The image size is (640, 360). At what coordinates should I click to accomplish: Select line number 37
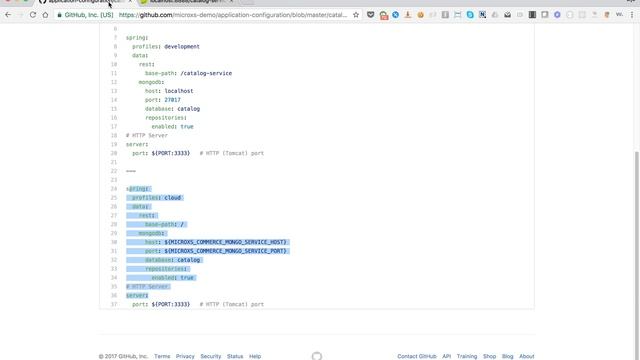[114, 304]
